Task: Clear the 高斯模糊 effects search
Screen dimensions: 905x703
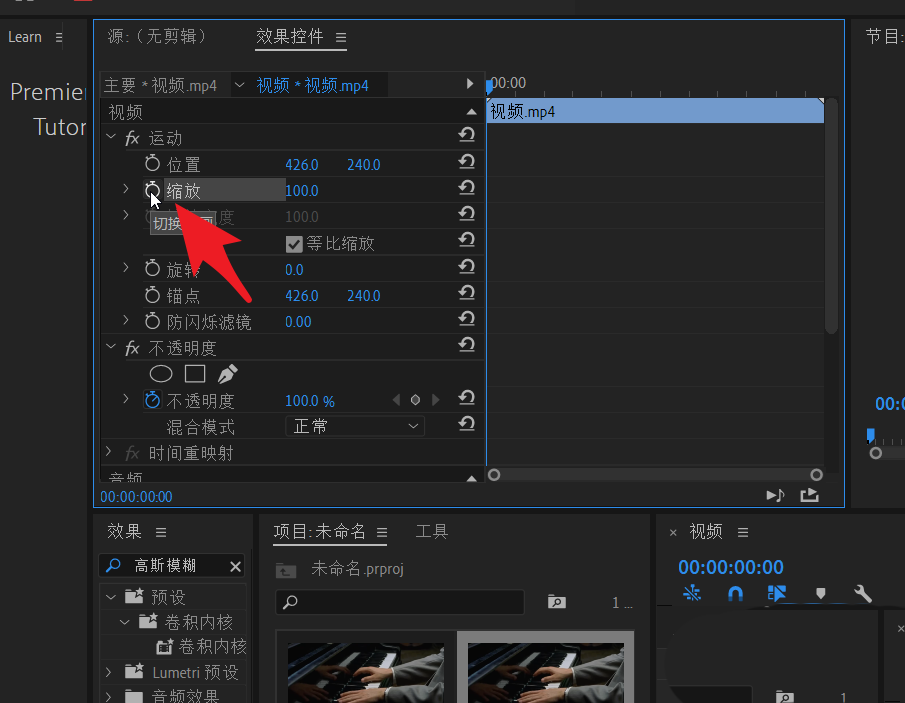Action: (x=235, y=567)
